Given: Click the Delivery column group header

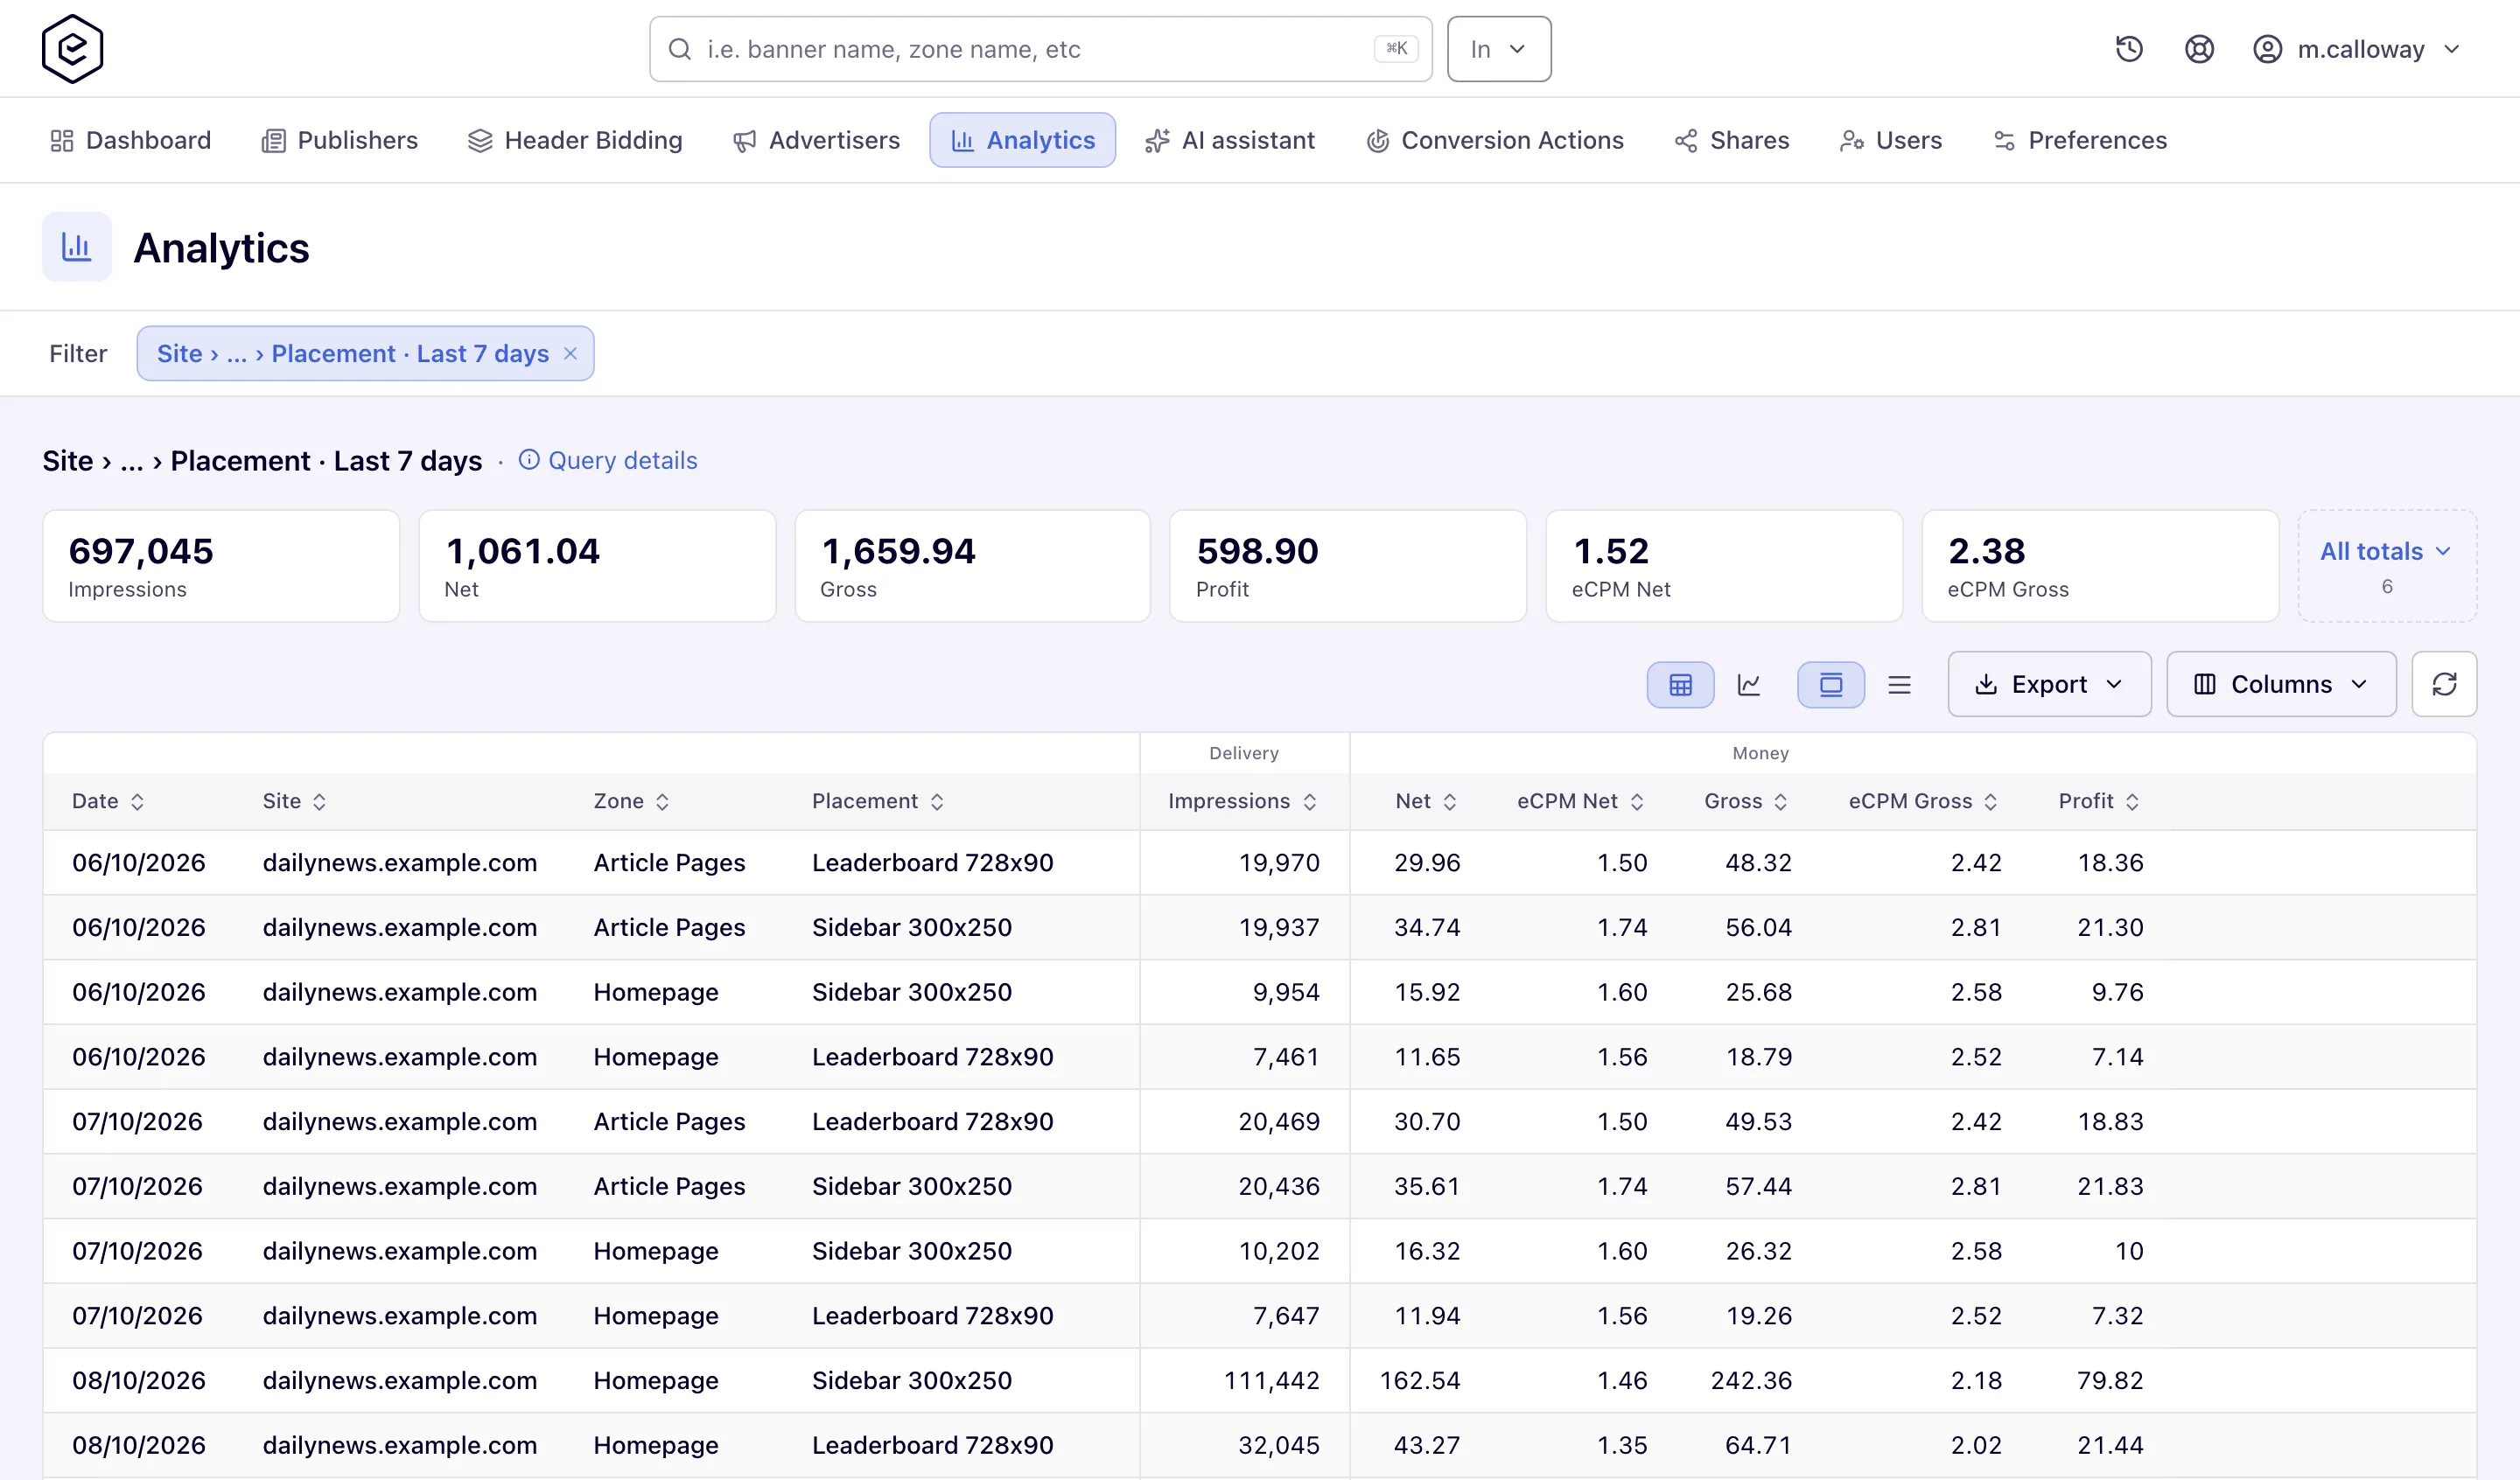Looking at the screenshot, I should pyautogui.click(x=1244, y=753).
